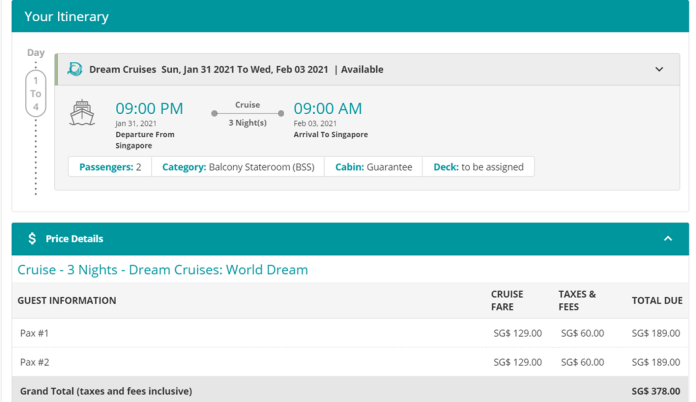Screen dimensions: 696x402
Task: Click the Feb 03, 2021 arrival date
Action: click(x=315, y=123)
